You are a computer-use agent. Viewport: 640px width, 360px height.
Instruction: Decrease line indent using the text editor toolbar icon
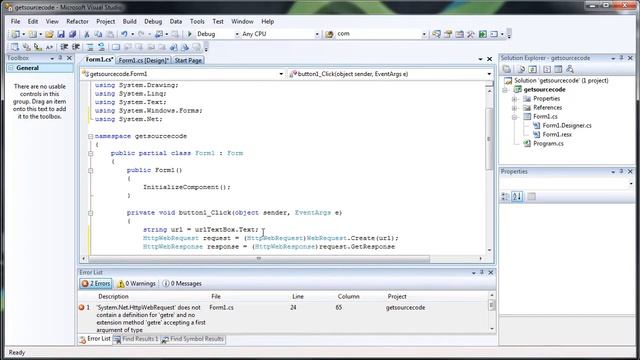coord(64,47)
